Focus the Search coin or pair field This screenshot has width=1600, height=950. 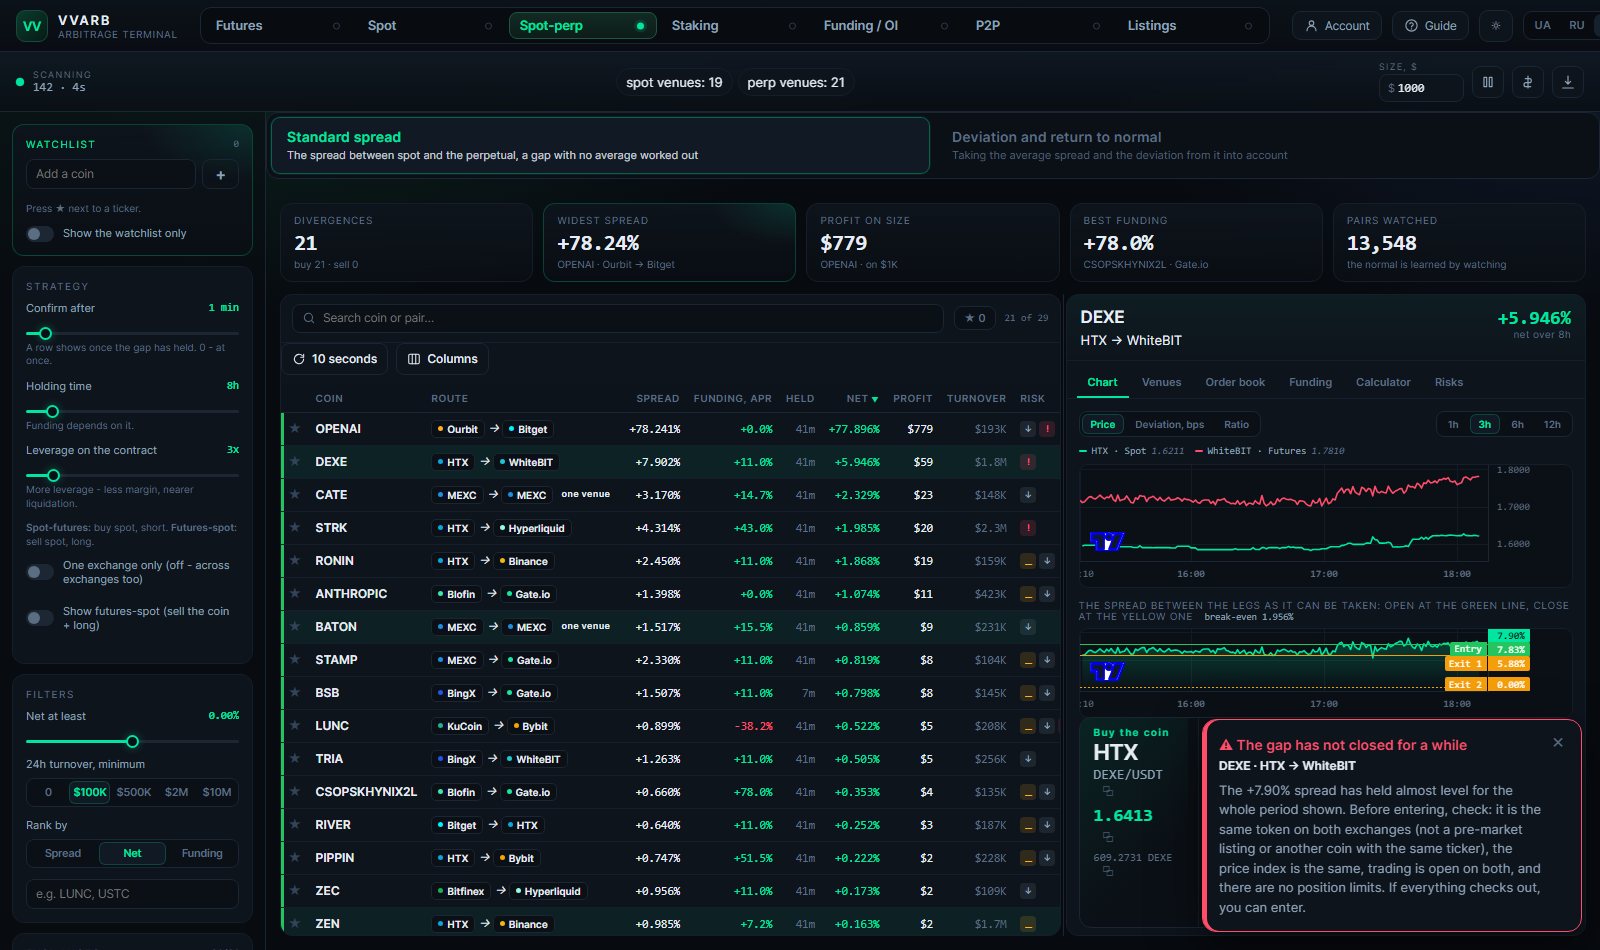(x=618, y=318)
